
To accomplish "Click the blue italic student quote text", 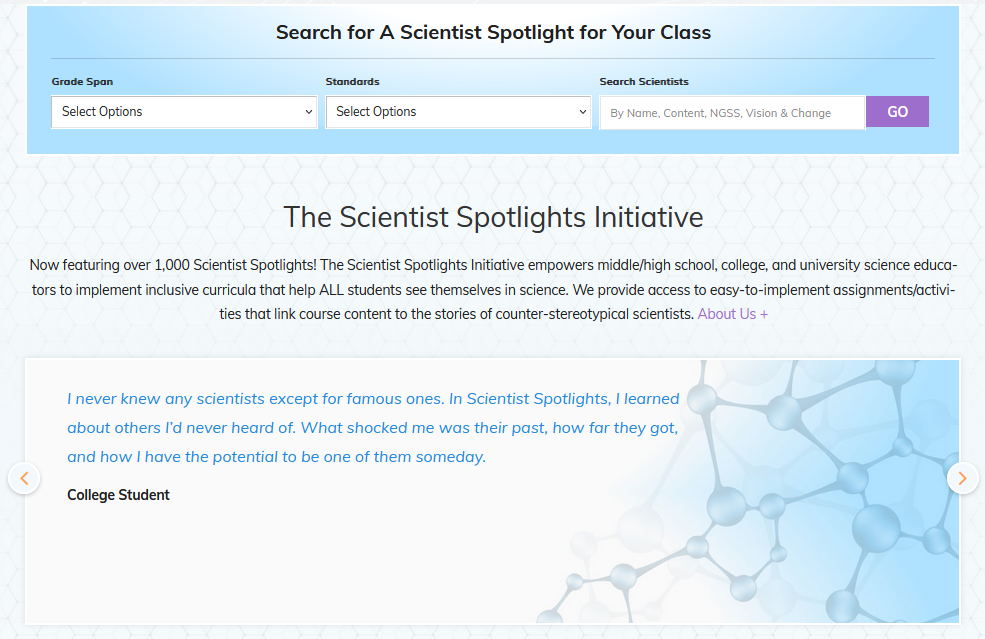I will coord(373,427).
